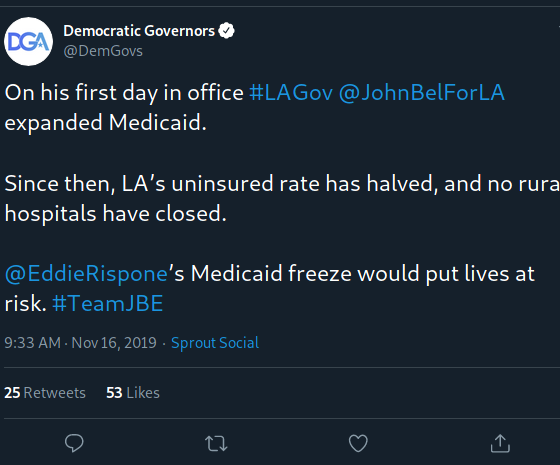
Task: Like the tweet with the heart icon
Action: [358, 443]
